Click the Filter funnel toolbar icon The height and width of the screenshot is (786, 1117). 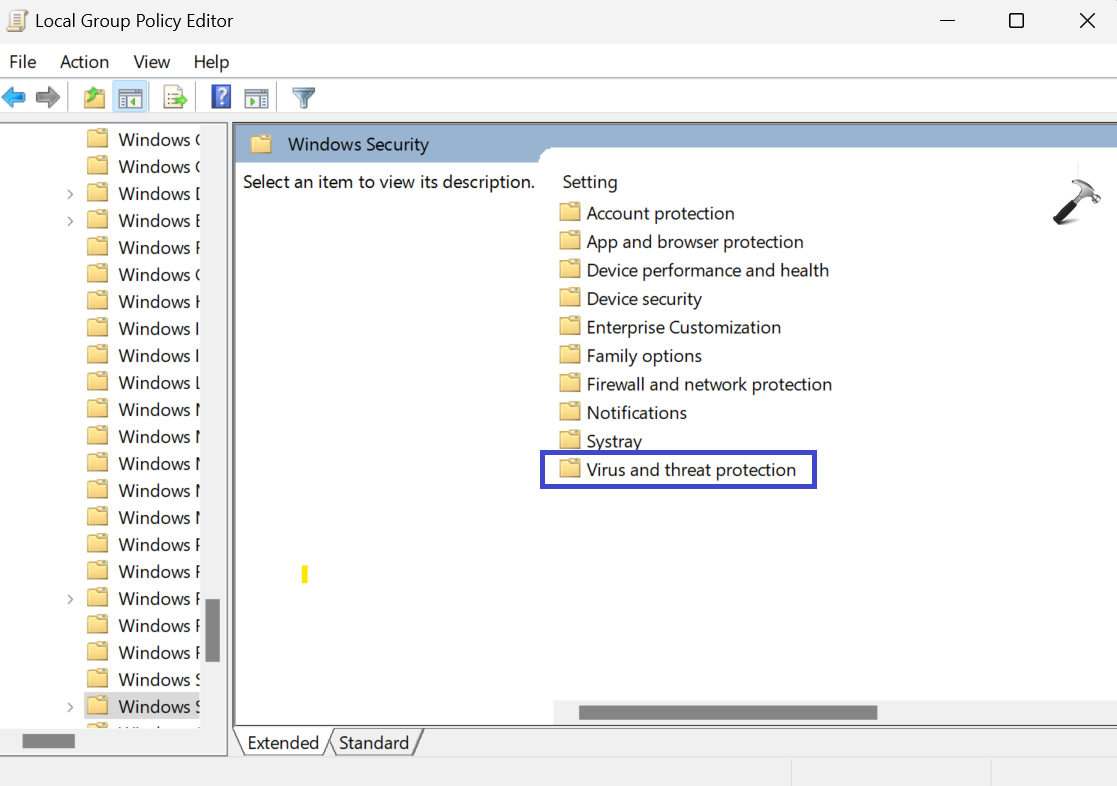click(303, 97)
